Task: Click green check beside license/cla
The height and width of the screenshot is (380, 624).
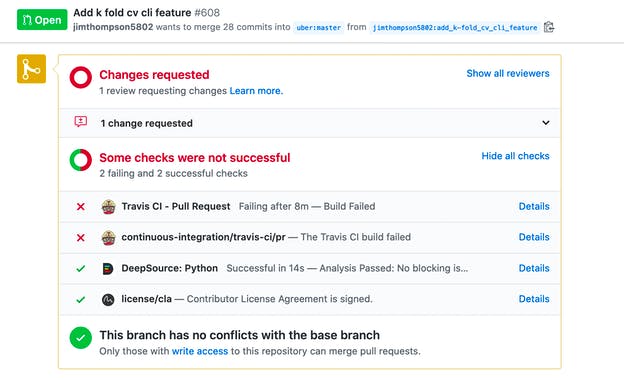Action: 81,300
